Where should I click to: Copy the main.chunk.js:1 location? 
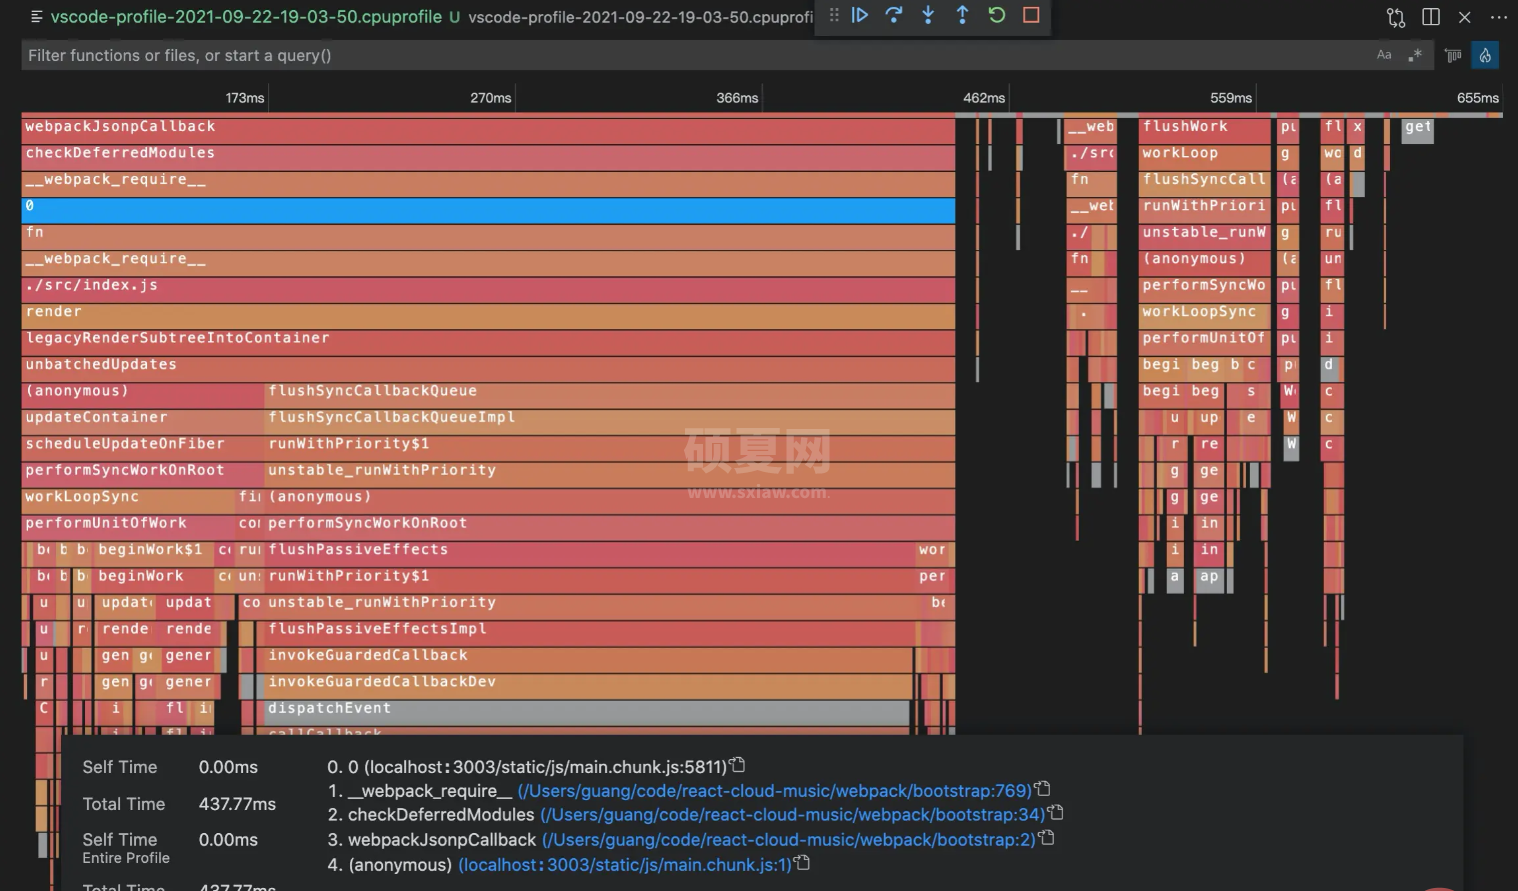coord(802,862)
